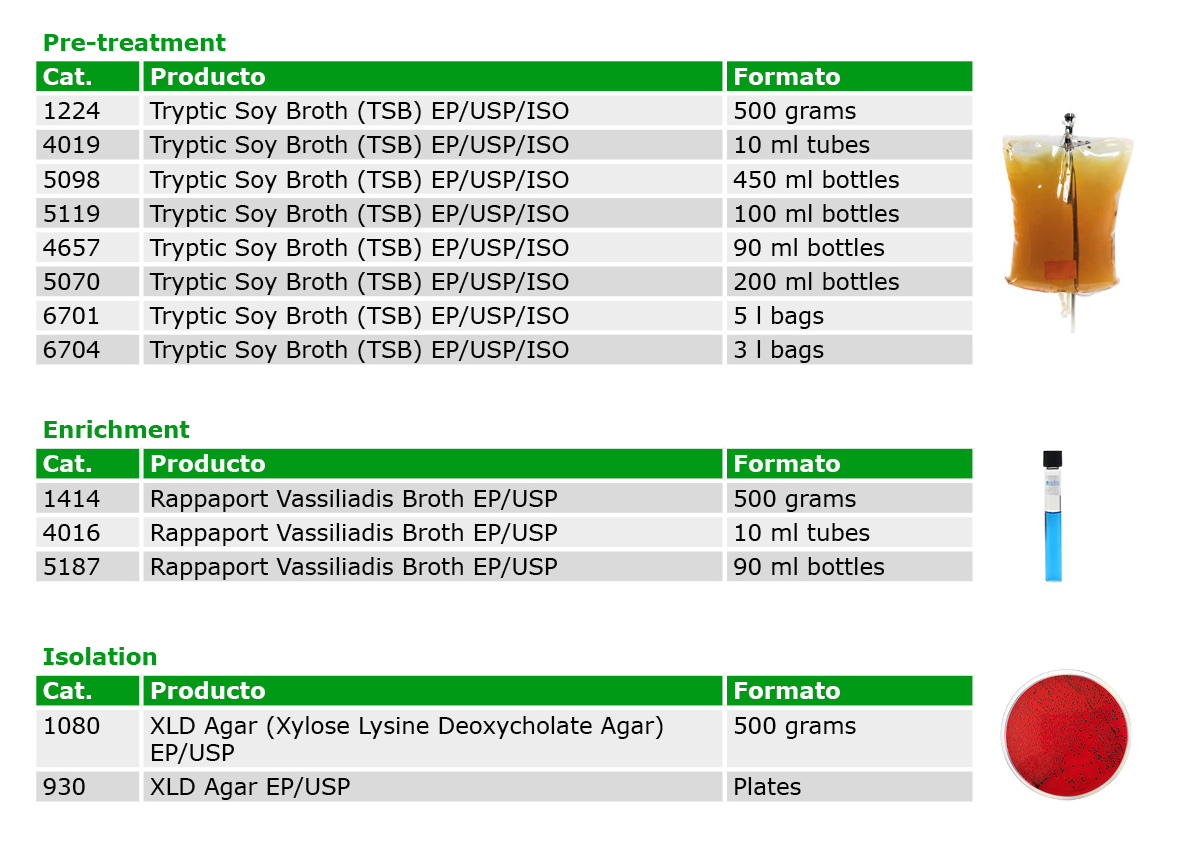1179x843 pixels.
Task: Click catalog number 5187
Action: [71, 566]
